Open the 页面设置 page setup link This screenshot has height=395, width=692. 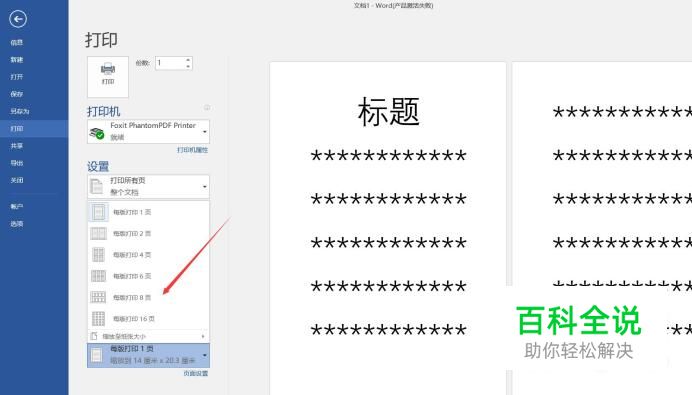pyautogui.click(x=196, y=373)
